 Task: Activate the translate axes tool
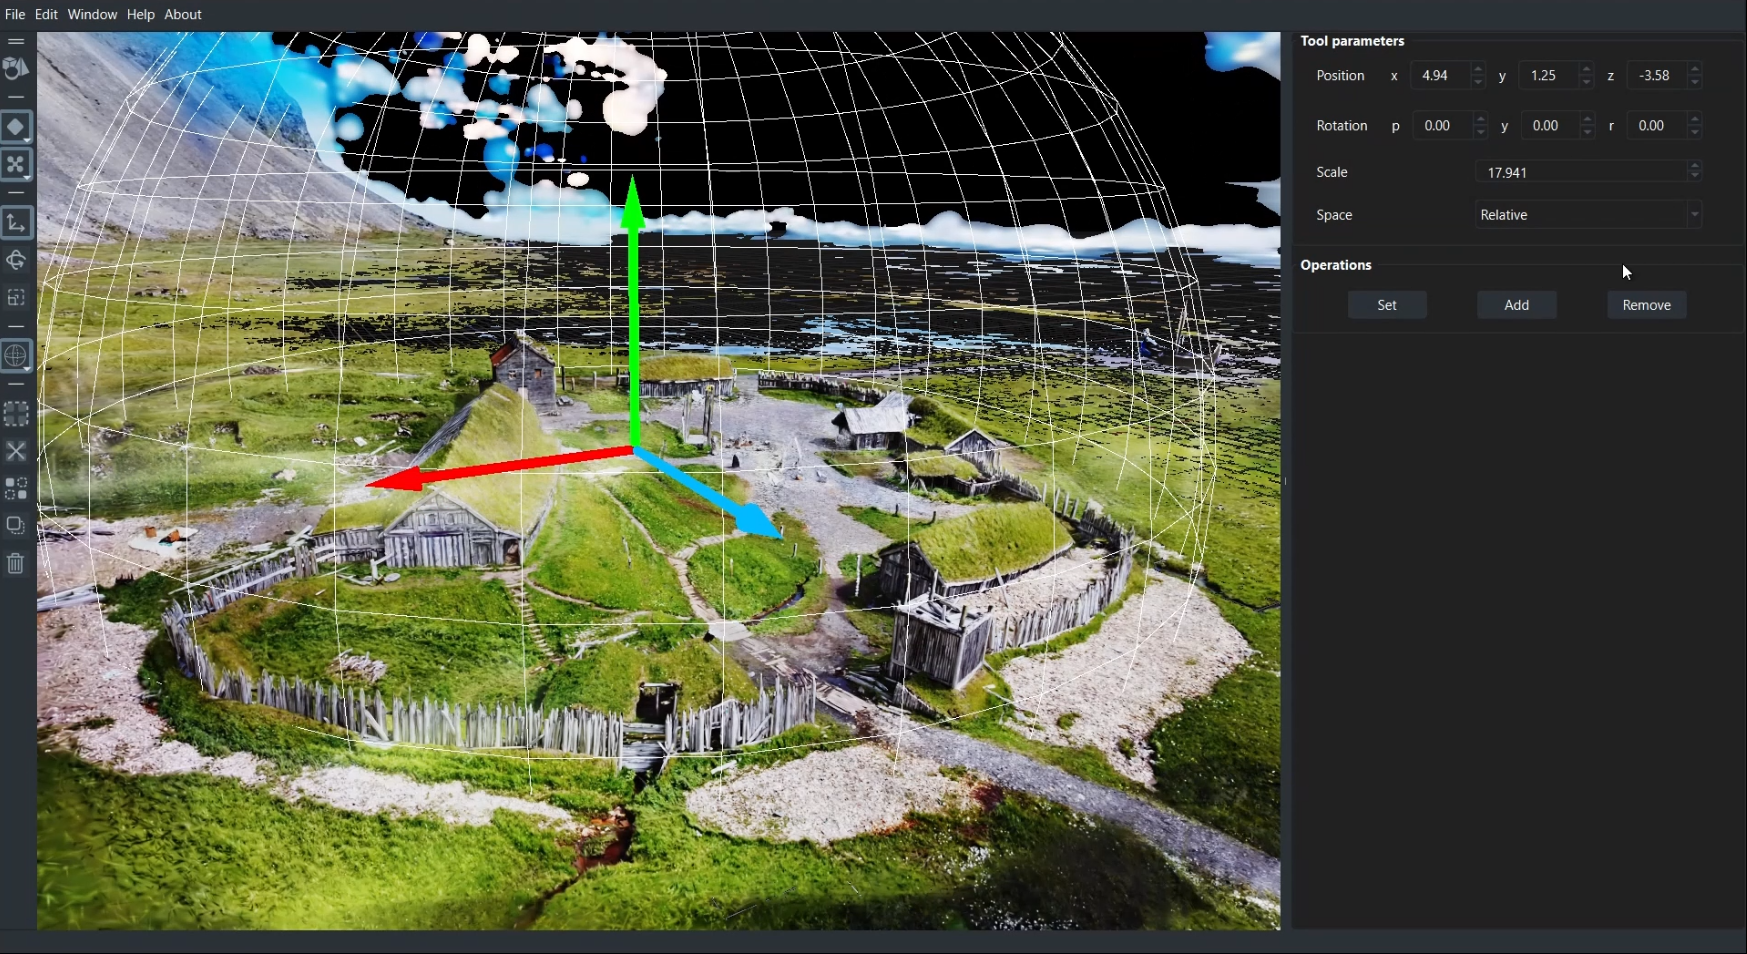click(16, 223)
